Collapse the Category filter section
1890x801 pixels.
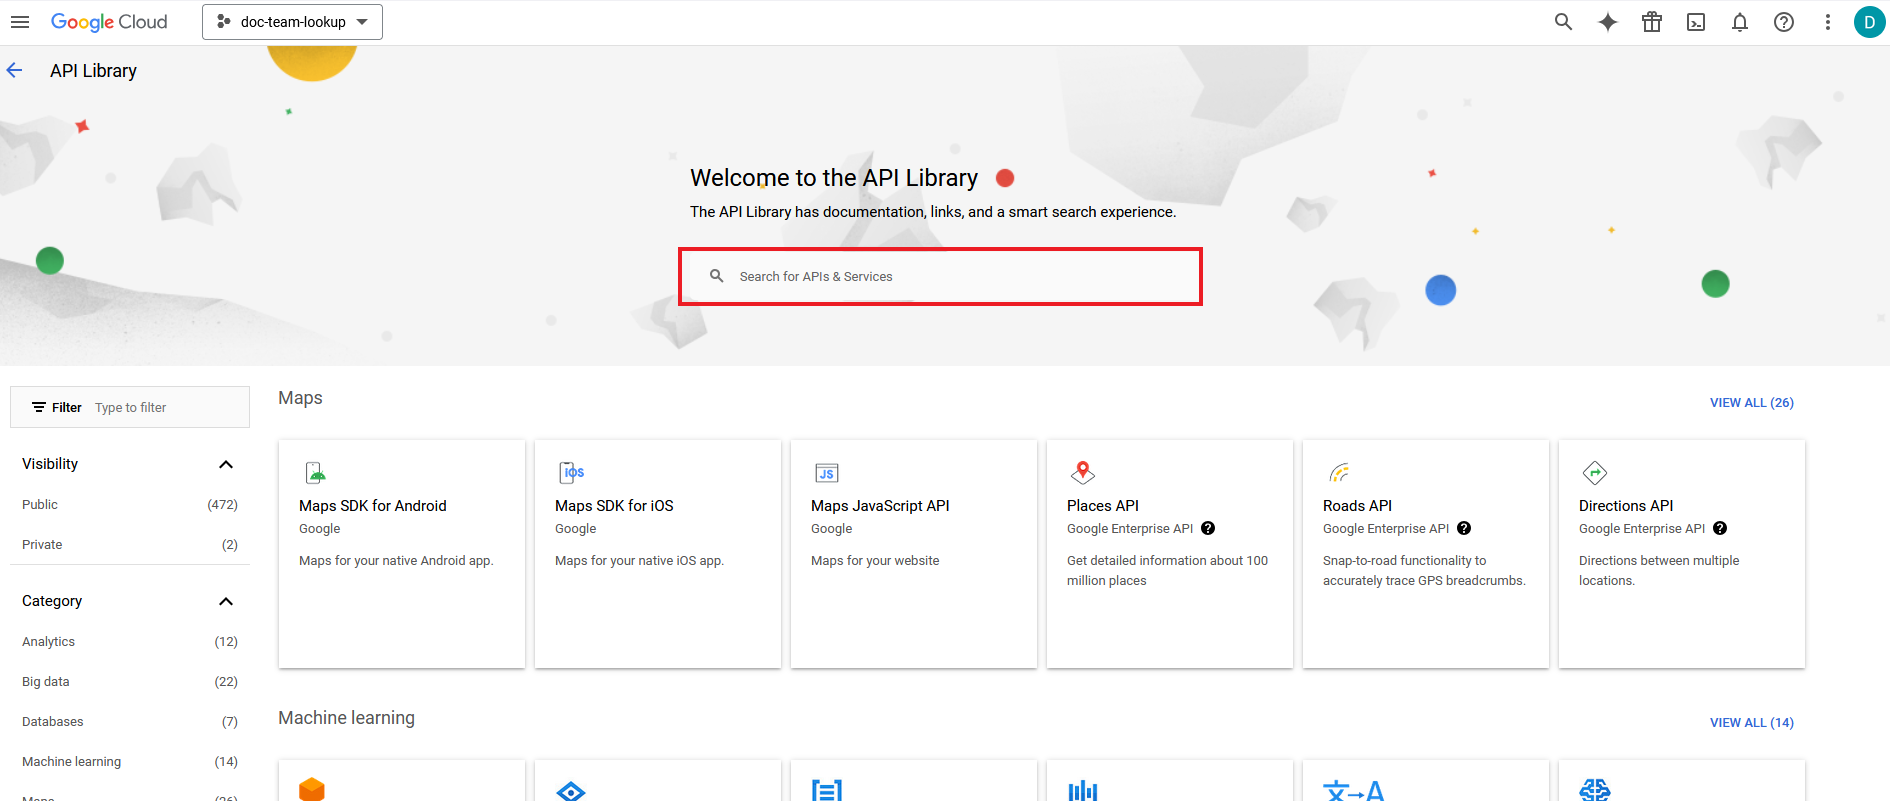[226, 601]
